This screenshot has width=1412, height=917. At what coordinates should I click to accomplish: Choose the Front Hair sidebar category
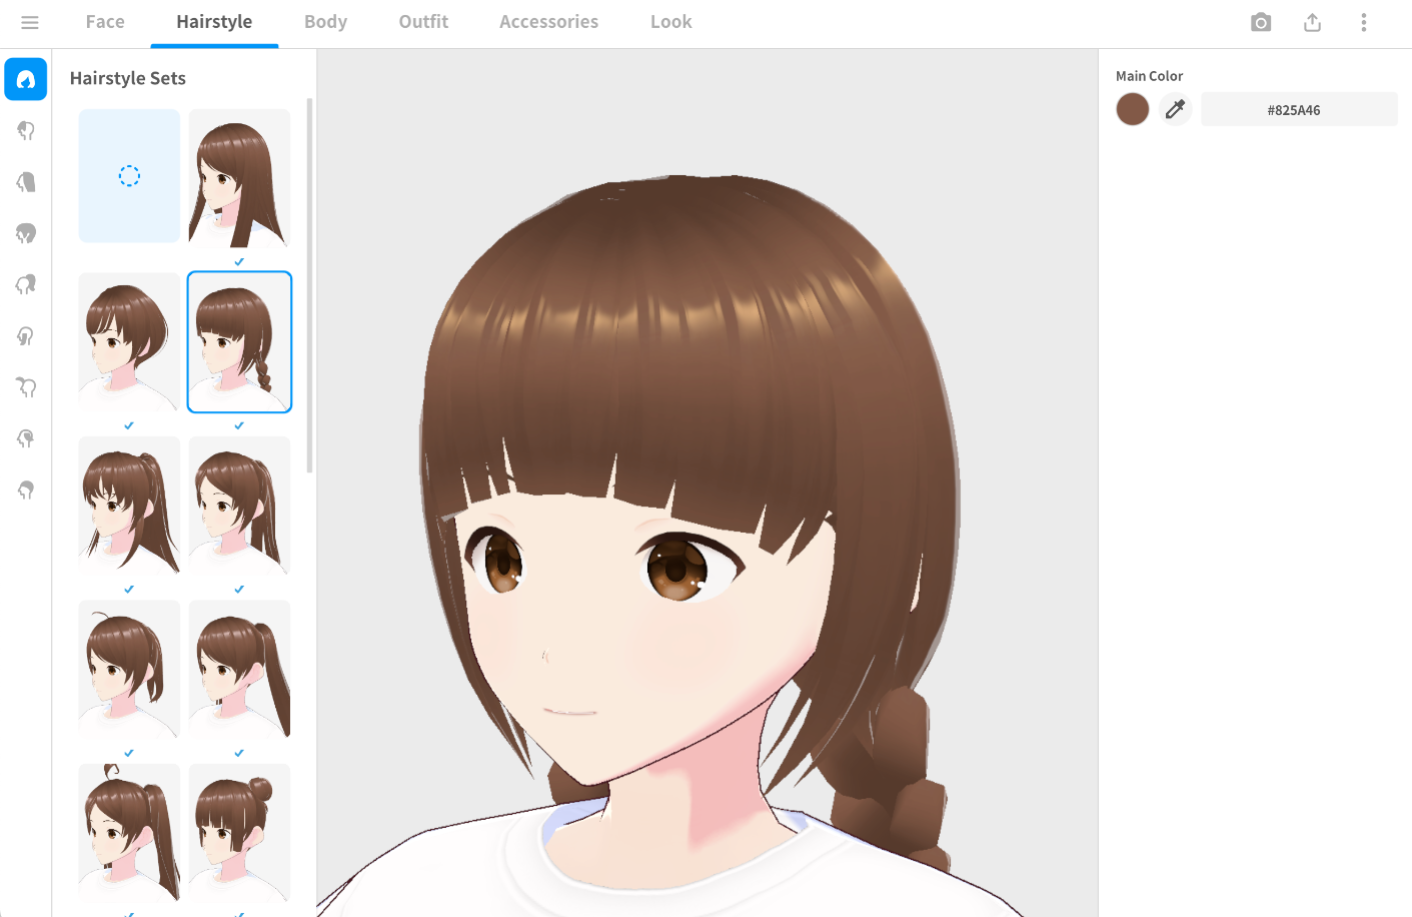[26, 131]
